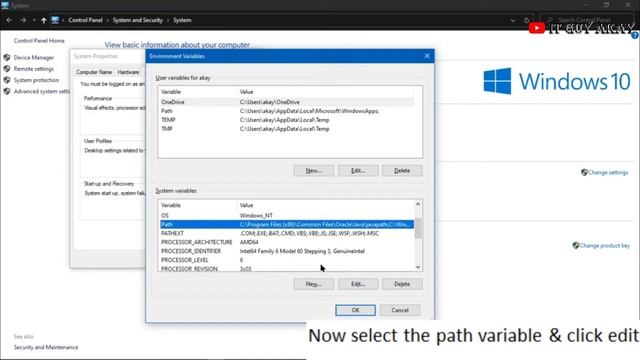The image size is (640, 360).
Task: Click OK in Environment Variables dialog
Action: pyautogui.click(x=356, y=310)
